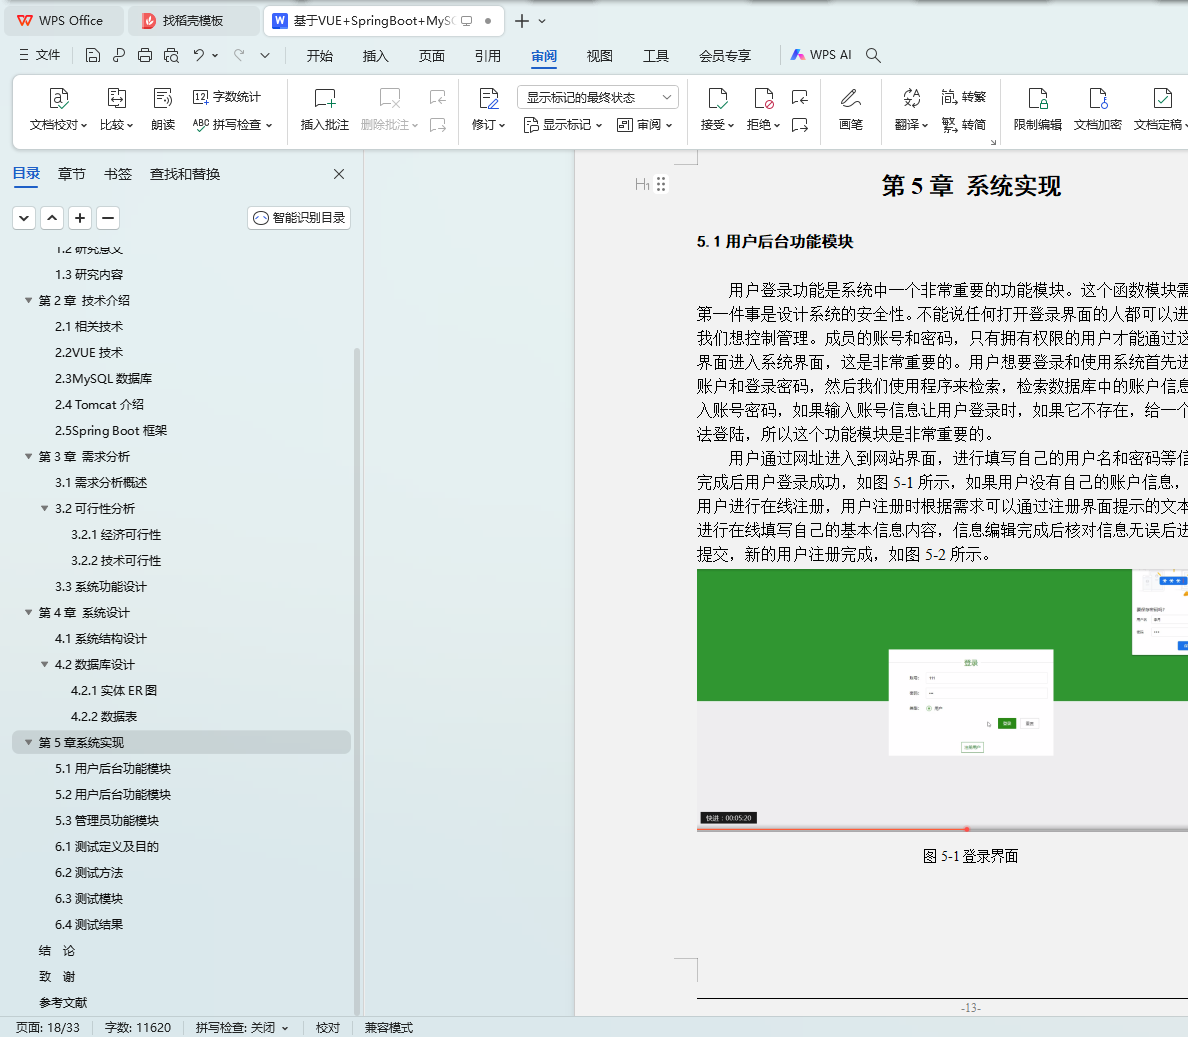Open Print Preview icon
This screenshot has width=1188, height=1037.
coord(171,55)
